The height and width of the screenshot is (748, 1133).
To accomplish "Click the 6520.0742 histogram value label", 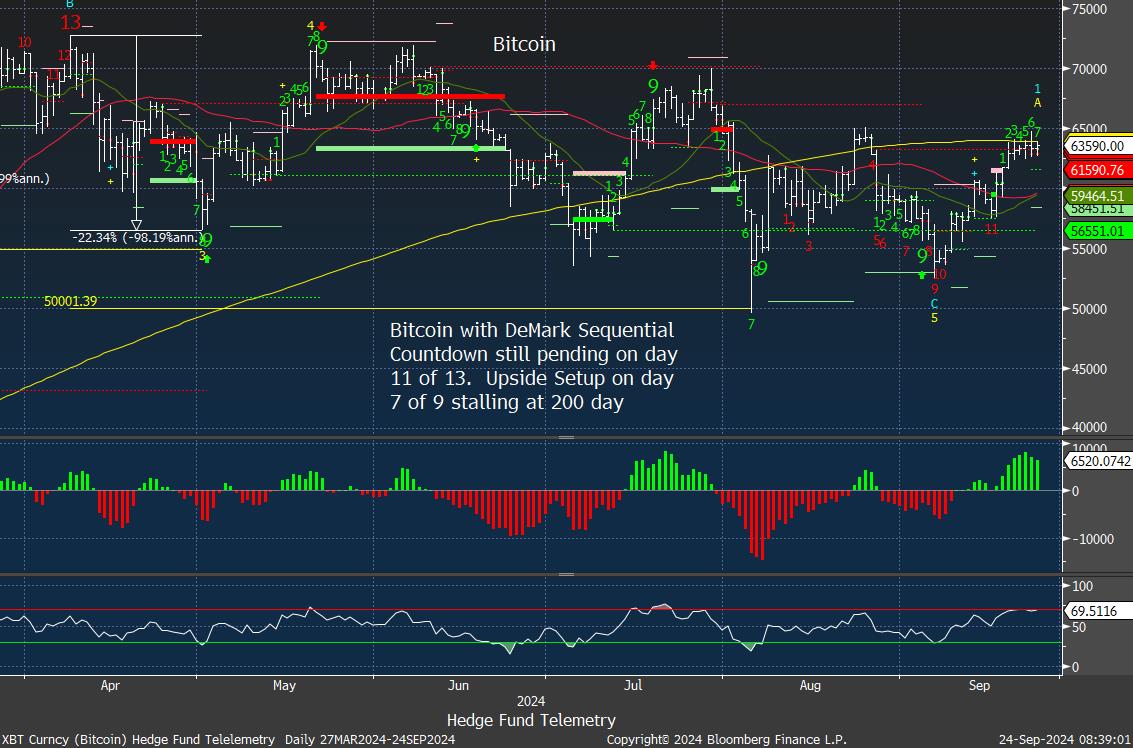I will [x=1097, y=461].
